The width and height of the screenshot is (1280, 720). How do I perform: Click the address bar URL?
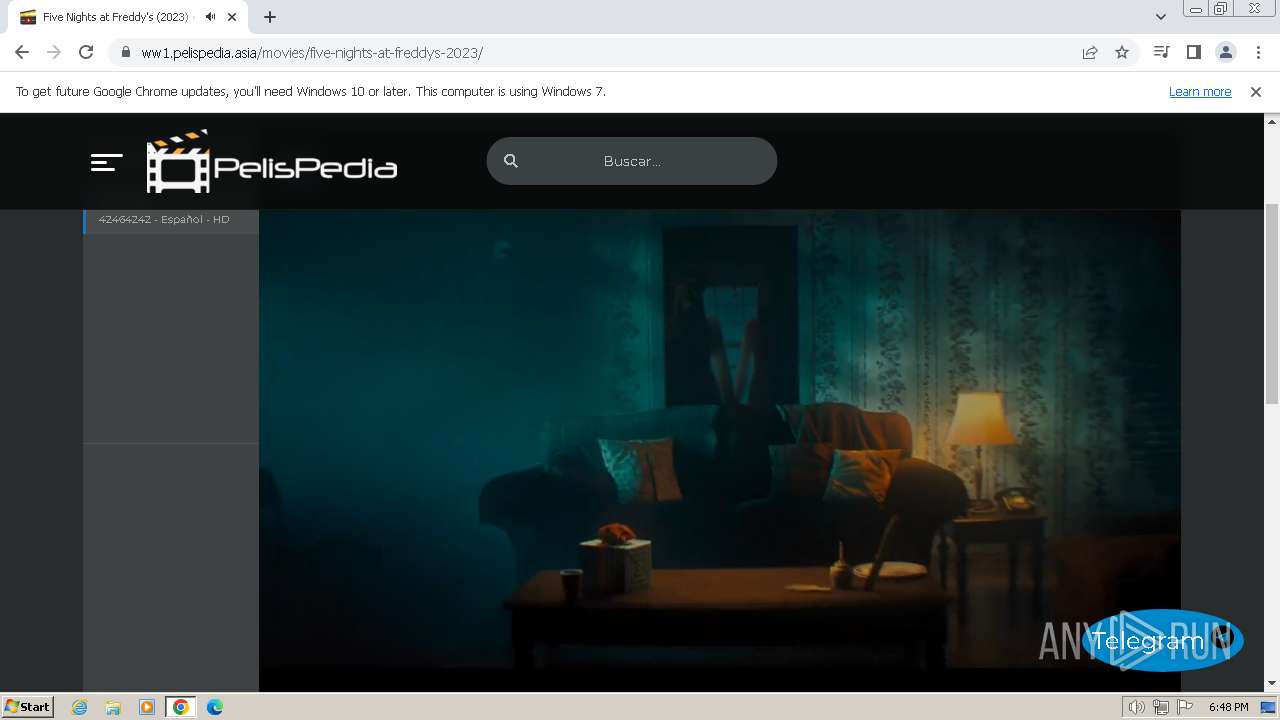point(312,53)
